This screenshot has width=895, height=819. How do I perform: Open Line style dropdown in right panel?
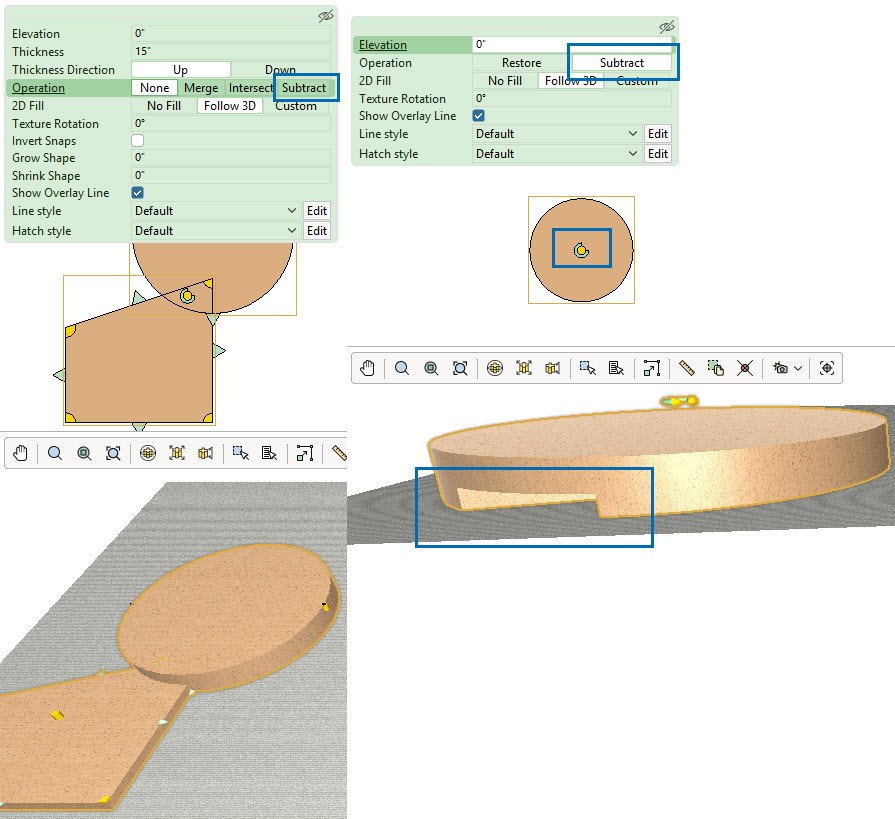pyautogui.click(x=557, y=134)
